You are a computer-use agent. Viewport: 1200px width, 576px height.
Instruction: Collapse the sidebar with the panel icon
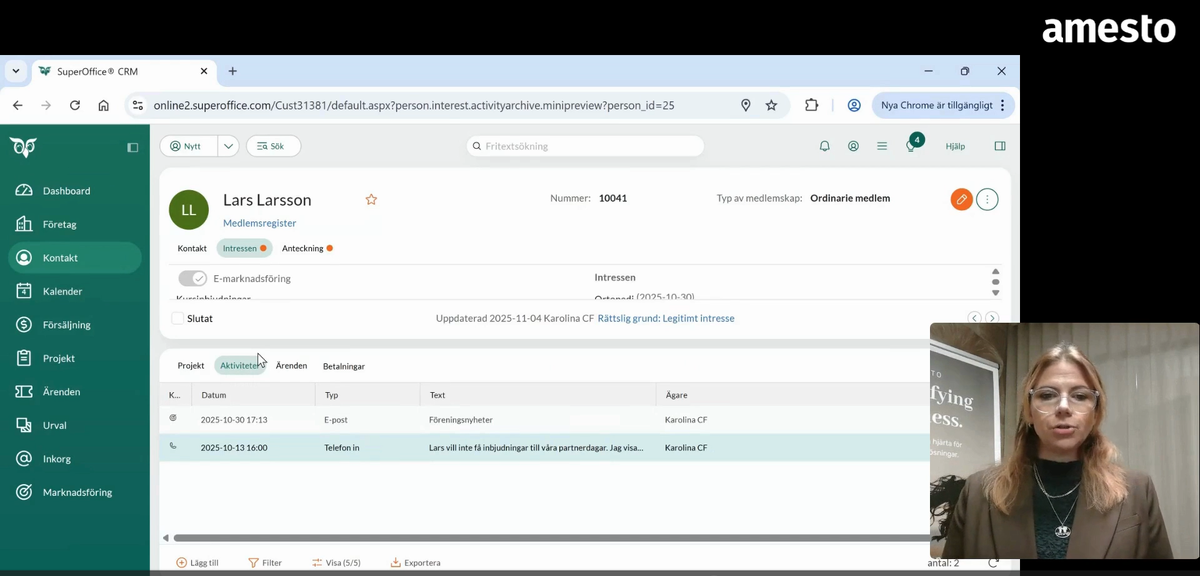tap(132, 146)
